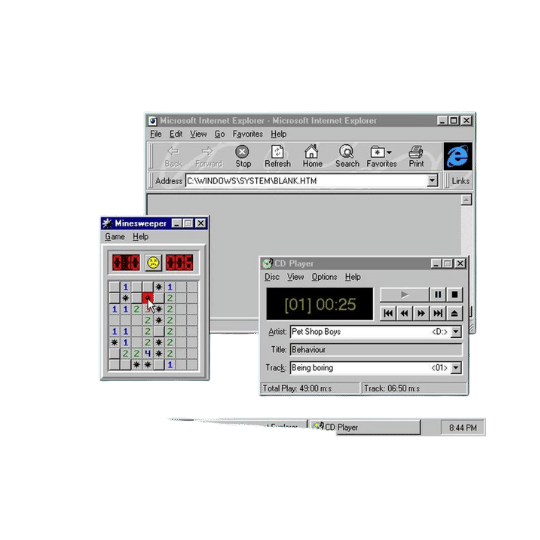Image resolution: width=540 pixels, height=540 pixels.
Task: Click CD Player taskbar button
Action: 365,427
